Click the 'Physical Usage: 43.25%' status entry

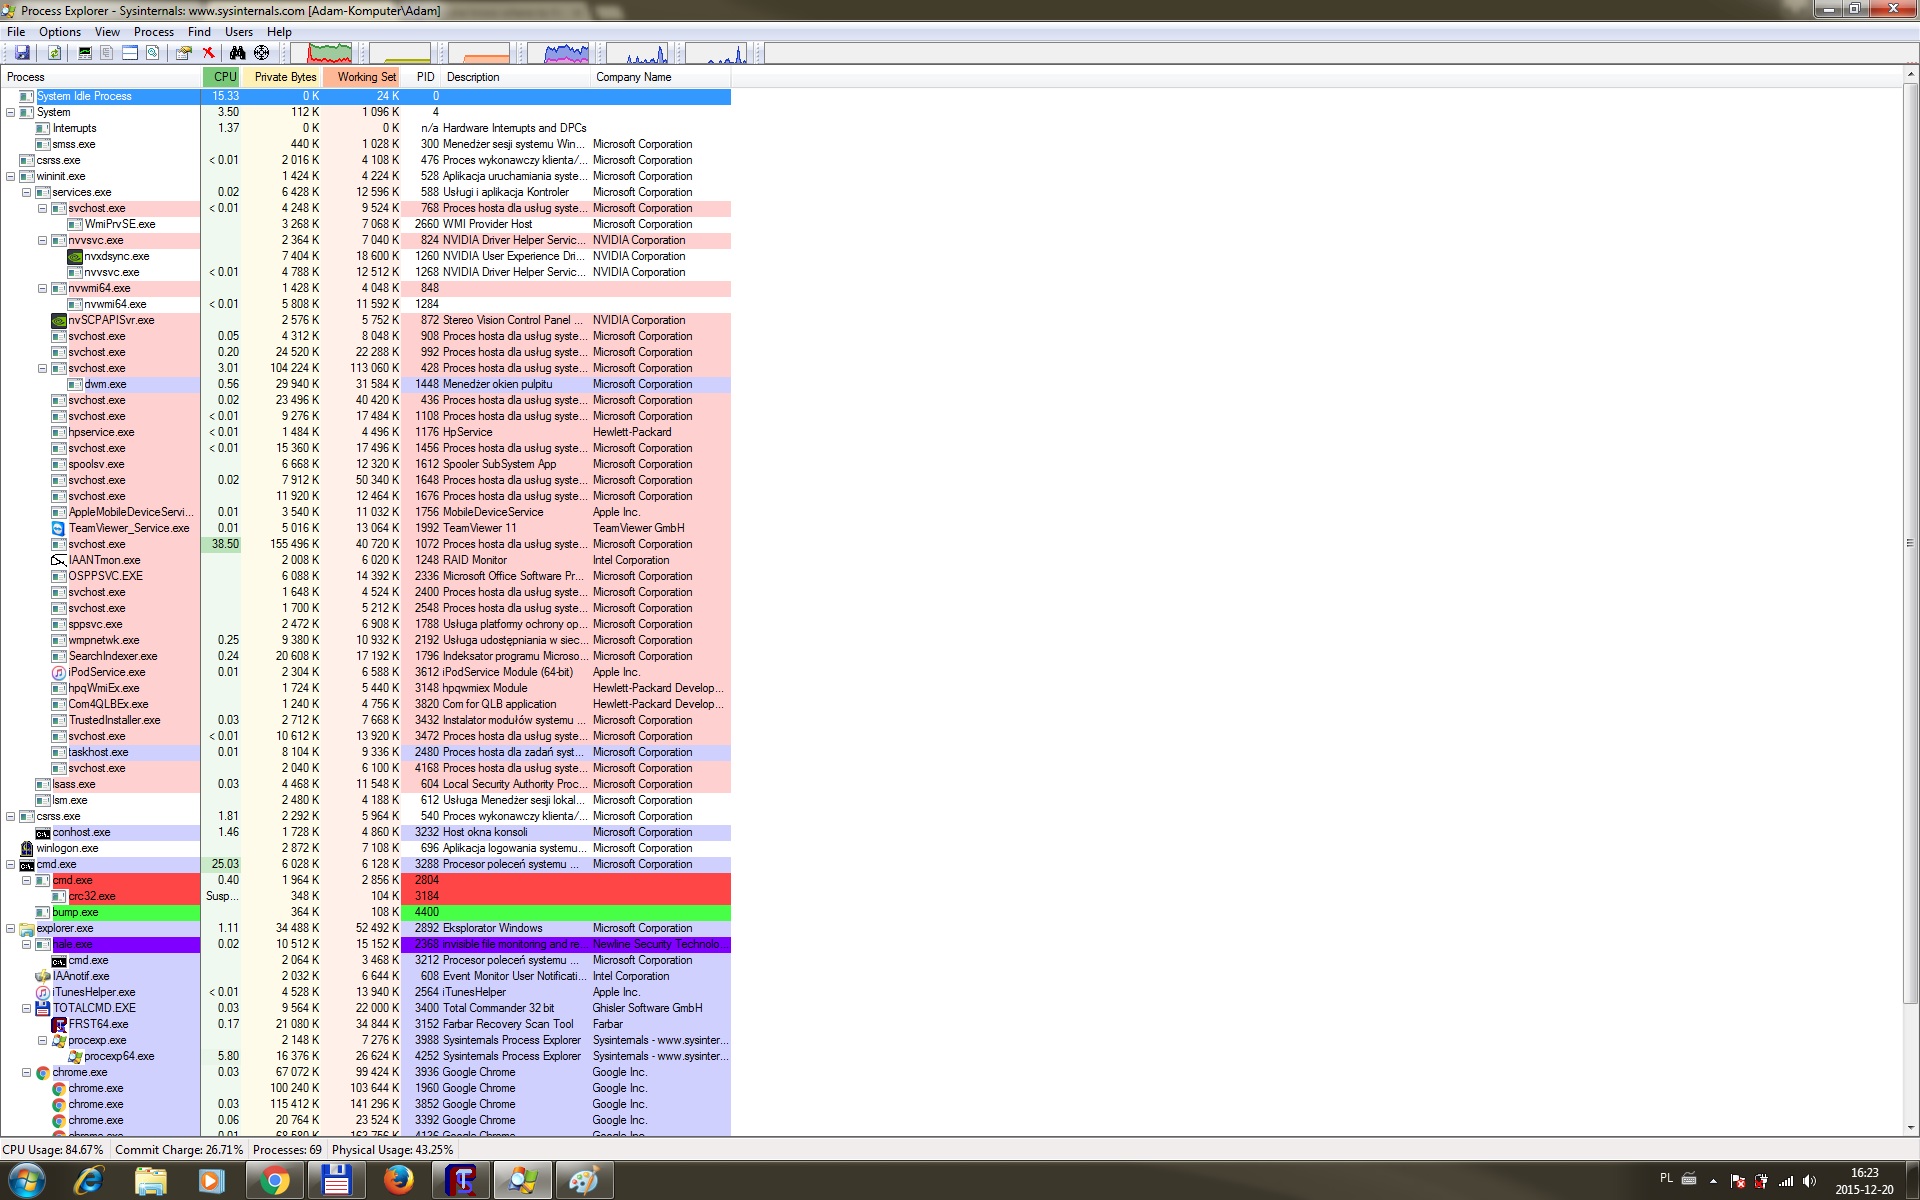tap(392, 1150)
